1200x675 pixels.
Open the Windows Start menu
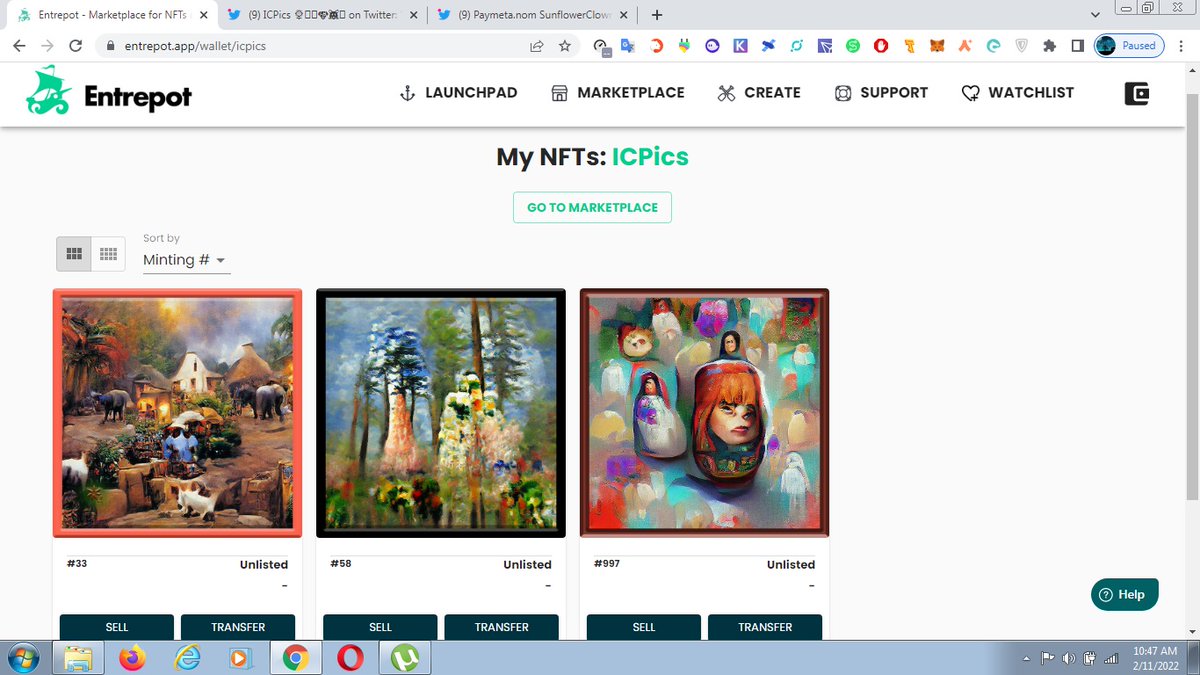tap(22, 657)
